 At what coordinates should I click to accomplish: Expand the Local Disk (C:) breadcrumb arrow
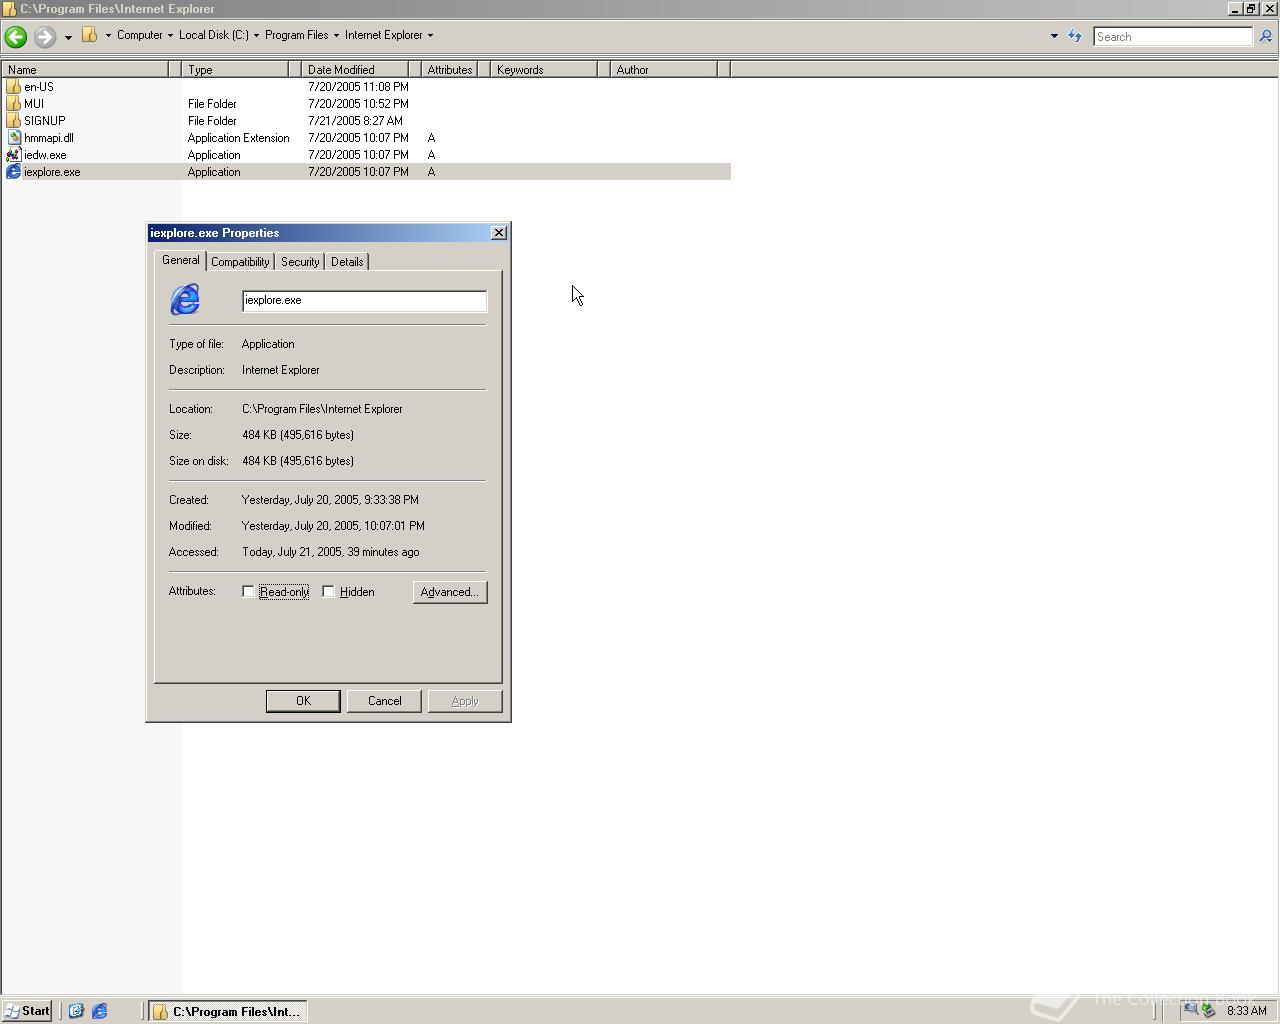point(256,35)
